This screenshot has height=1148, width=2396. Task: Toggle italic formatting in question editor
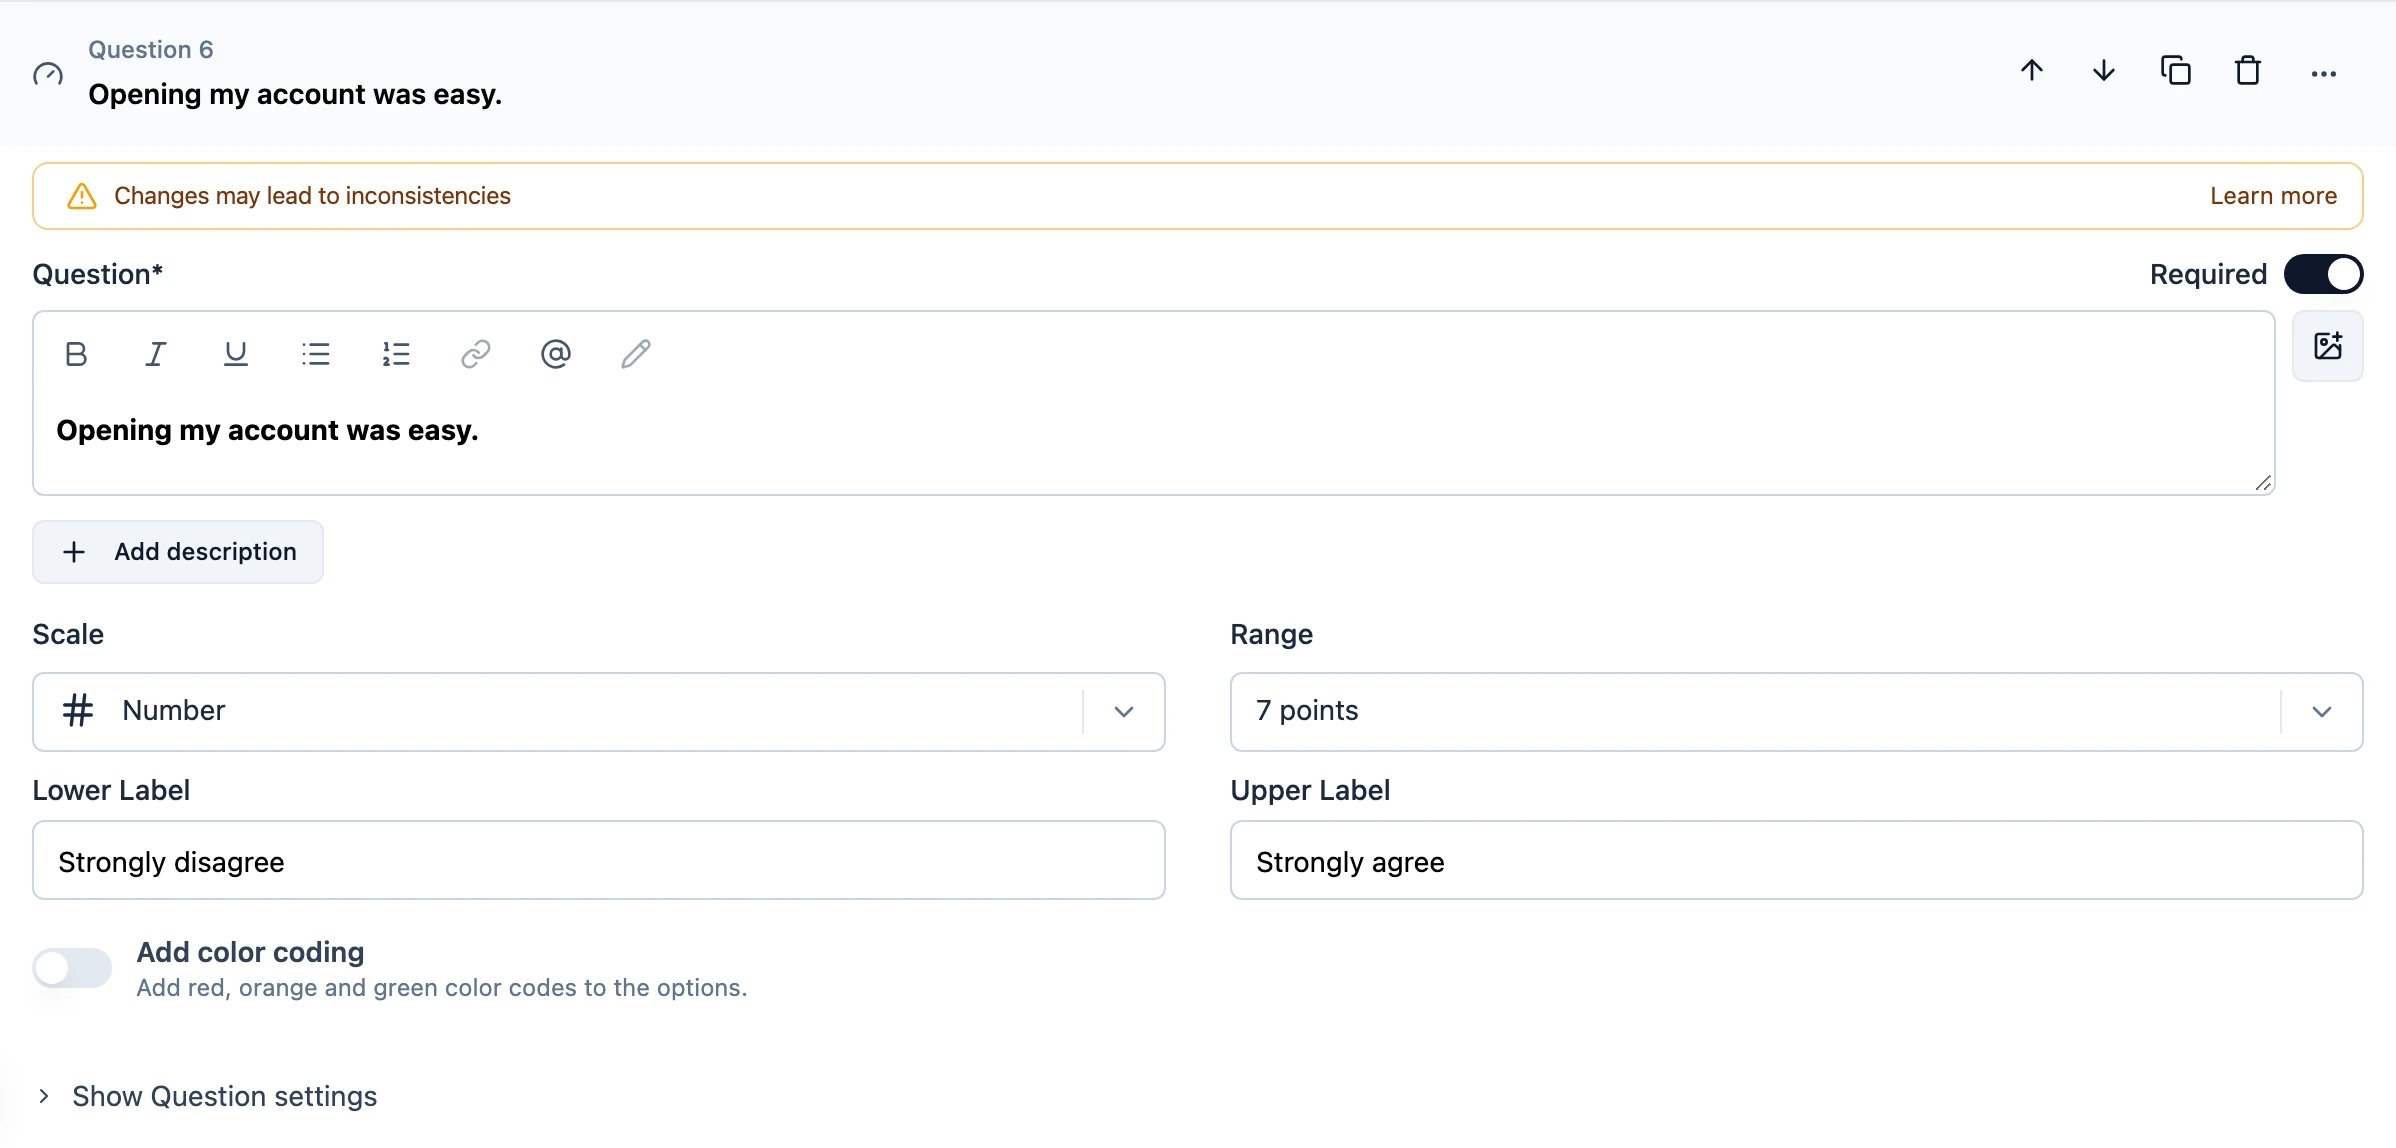point(155,354)
